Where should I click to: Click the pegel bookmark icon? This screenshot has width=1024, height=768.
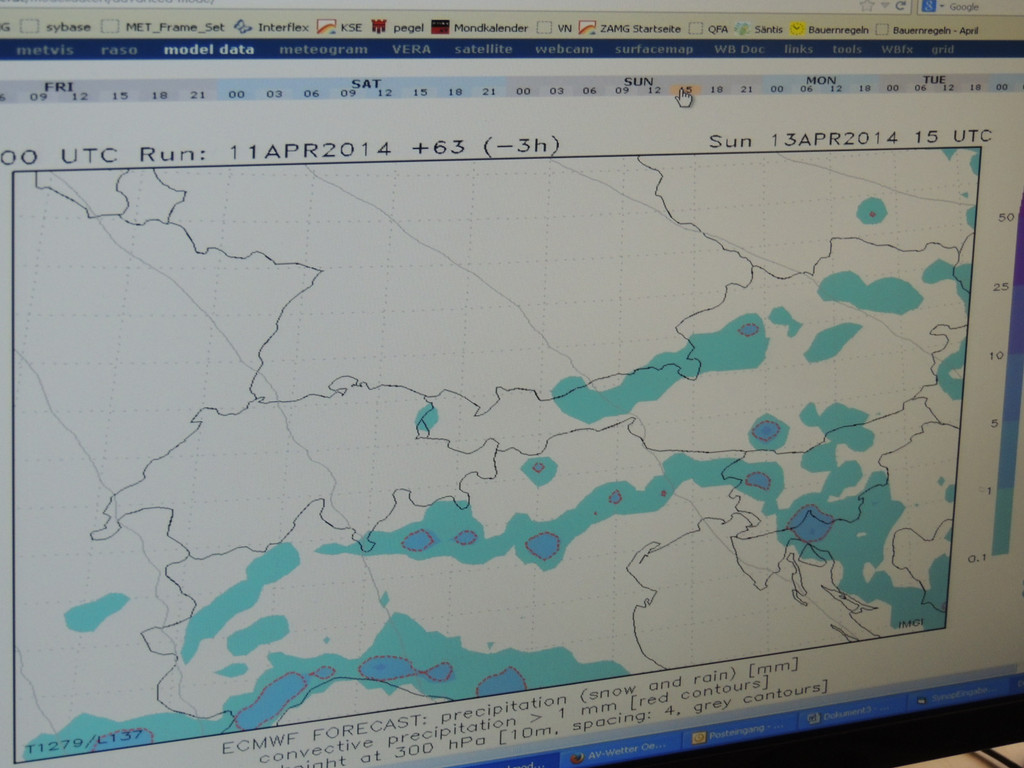(x=379, y=27)
